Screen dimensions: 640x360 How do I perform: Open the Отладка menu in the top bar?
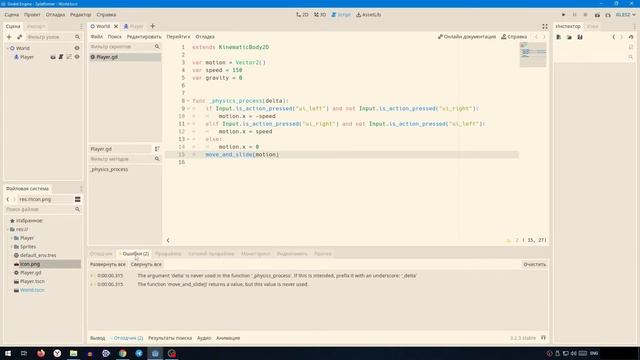tap(55, 15)
